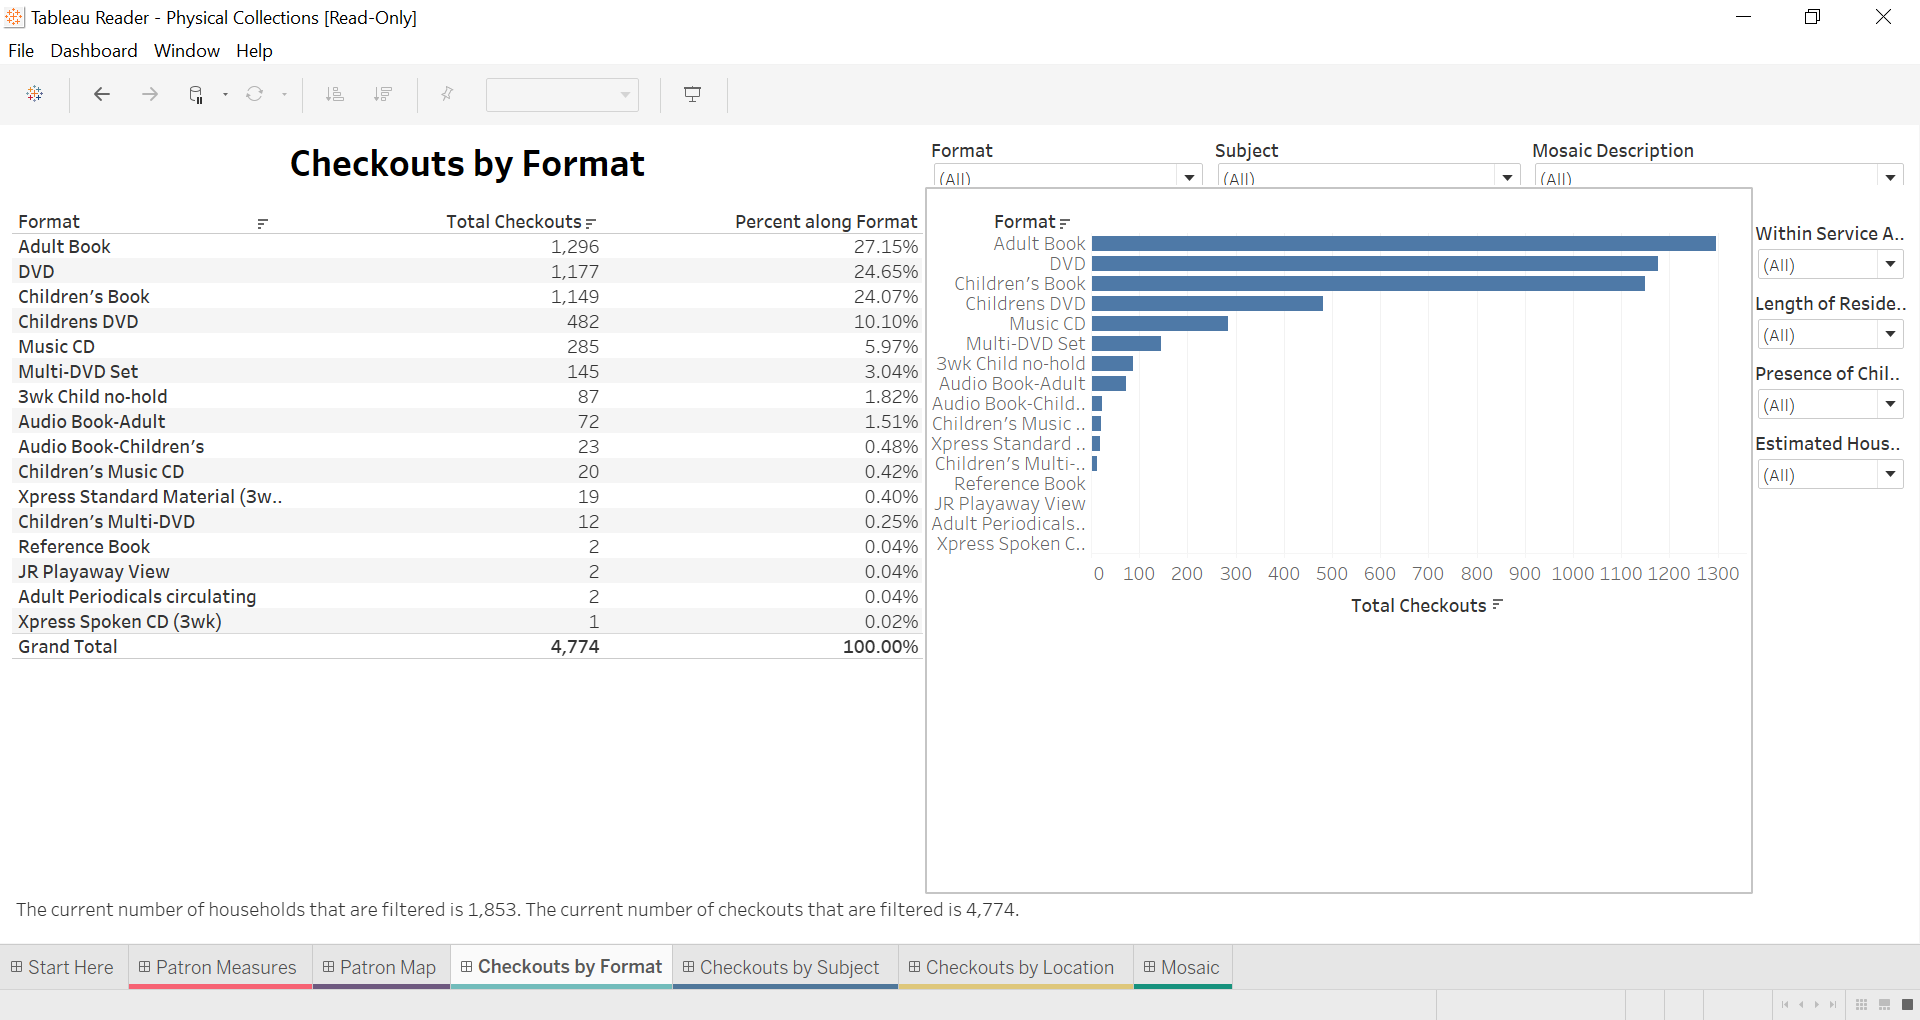Click the DVD checkouts value 1,177
Screen dimensions: 1920x1020
click(575, 272)
